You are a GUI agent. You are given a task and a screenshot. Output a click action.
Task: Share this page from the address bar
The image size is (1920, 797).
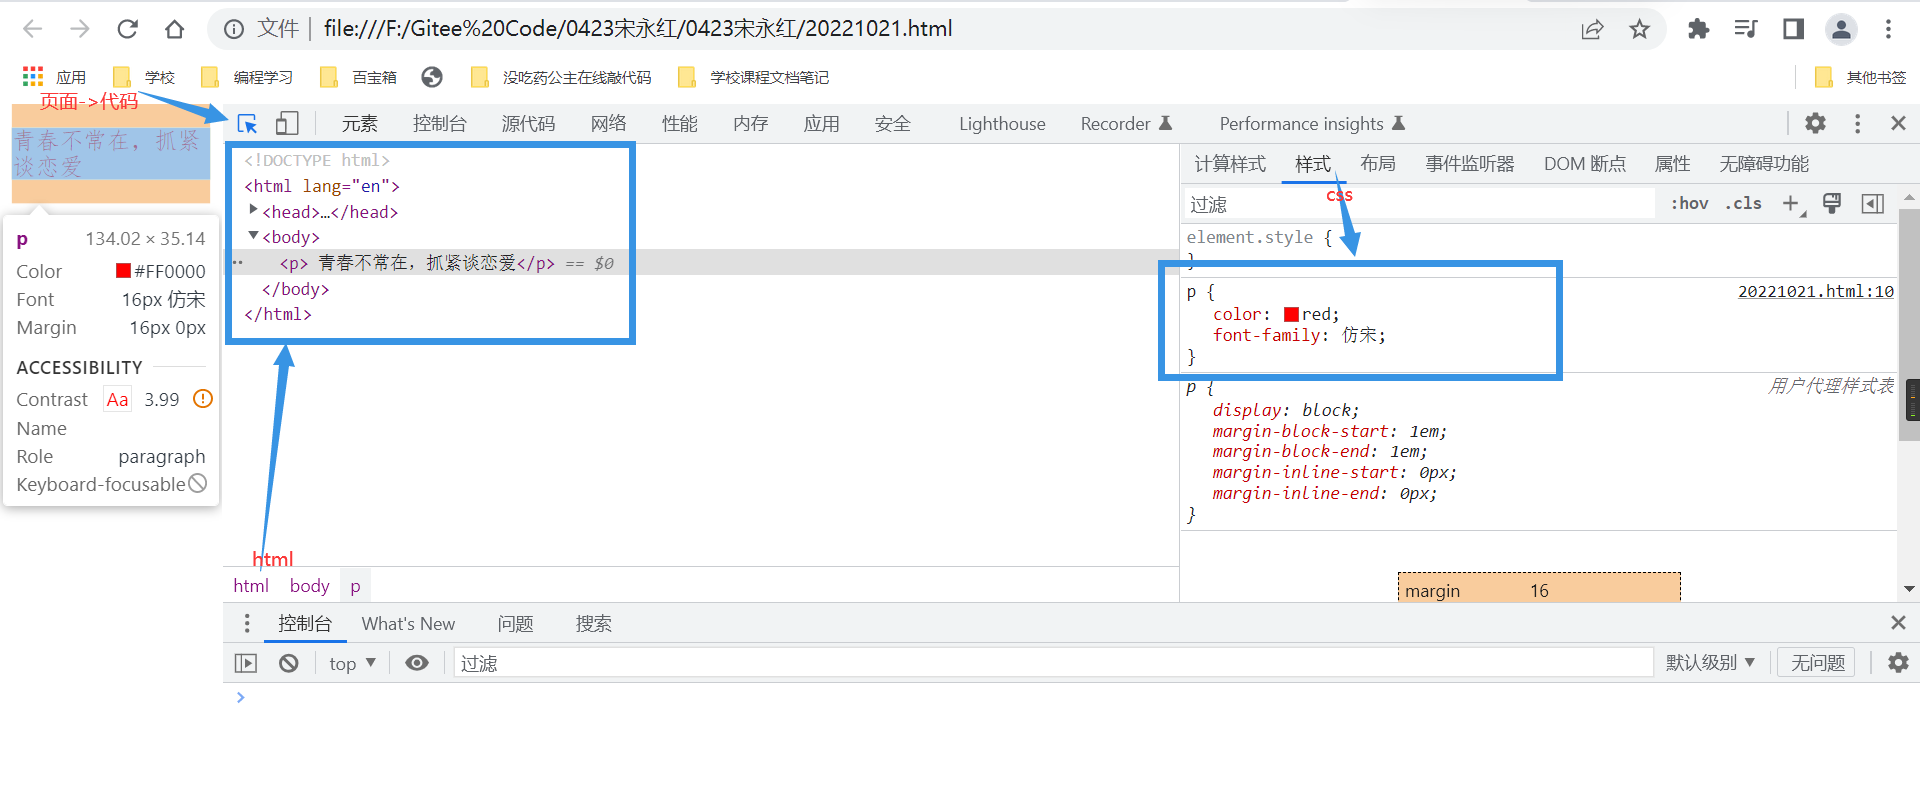click(x=1592, y=29)
